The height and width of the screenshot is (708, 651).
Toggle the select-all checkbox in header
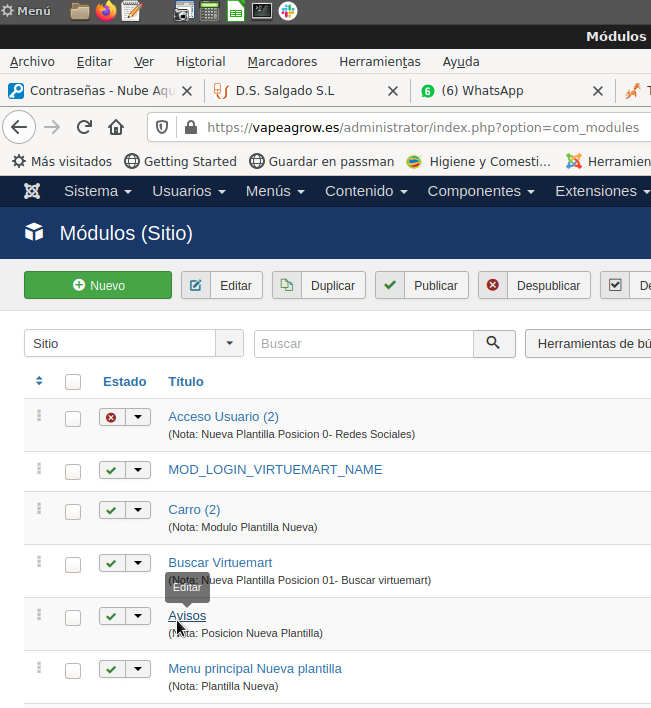pyautogui.click(x=73, y=382)
